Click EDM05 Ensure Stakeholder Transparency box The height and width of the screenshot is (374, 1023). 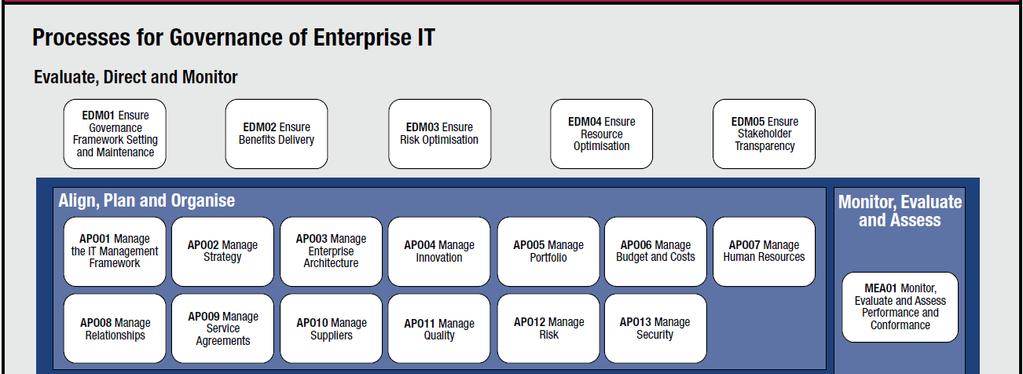click(764, 134)
